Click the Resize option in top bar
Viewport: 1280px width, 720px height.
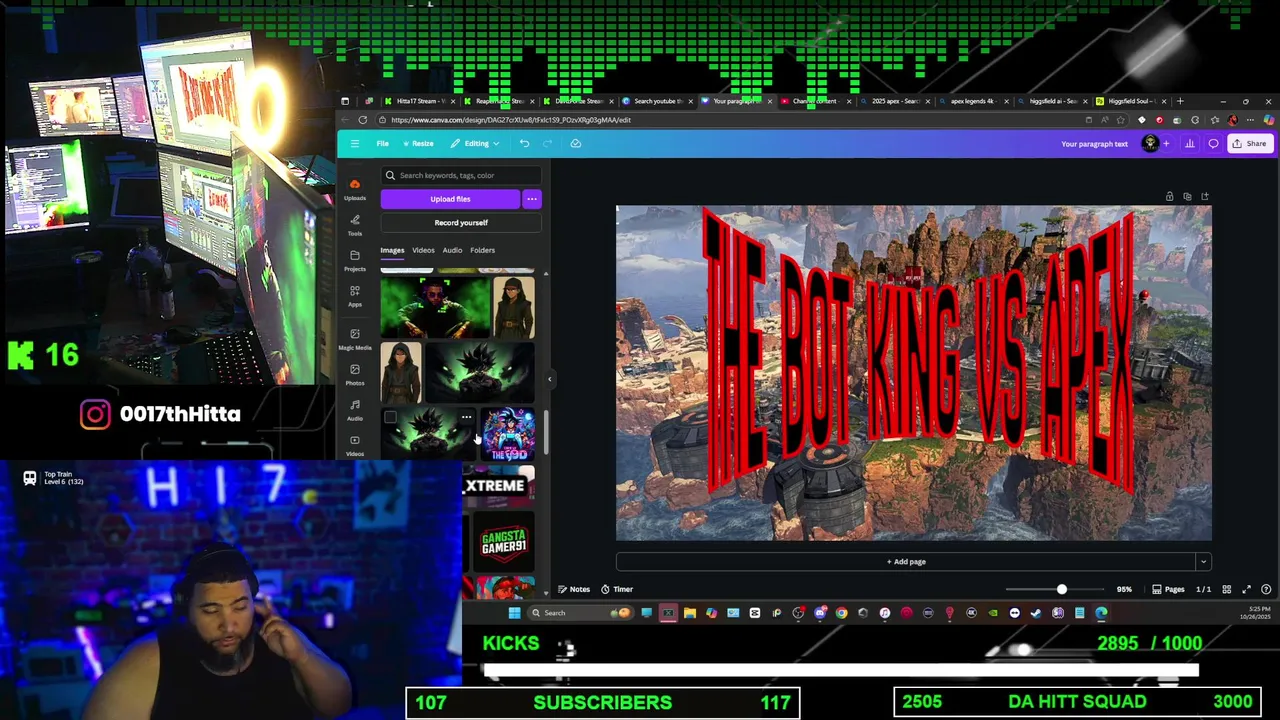click(417, 144)
